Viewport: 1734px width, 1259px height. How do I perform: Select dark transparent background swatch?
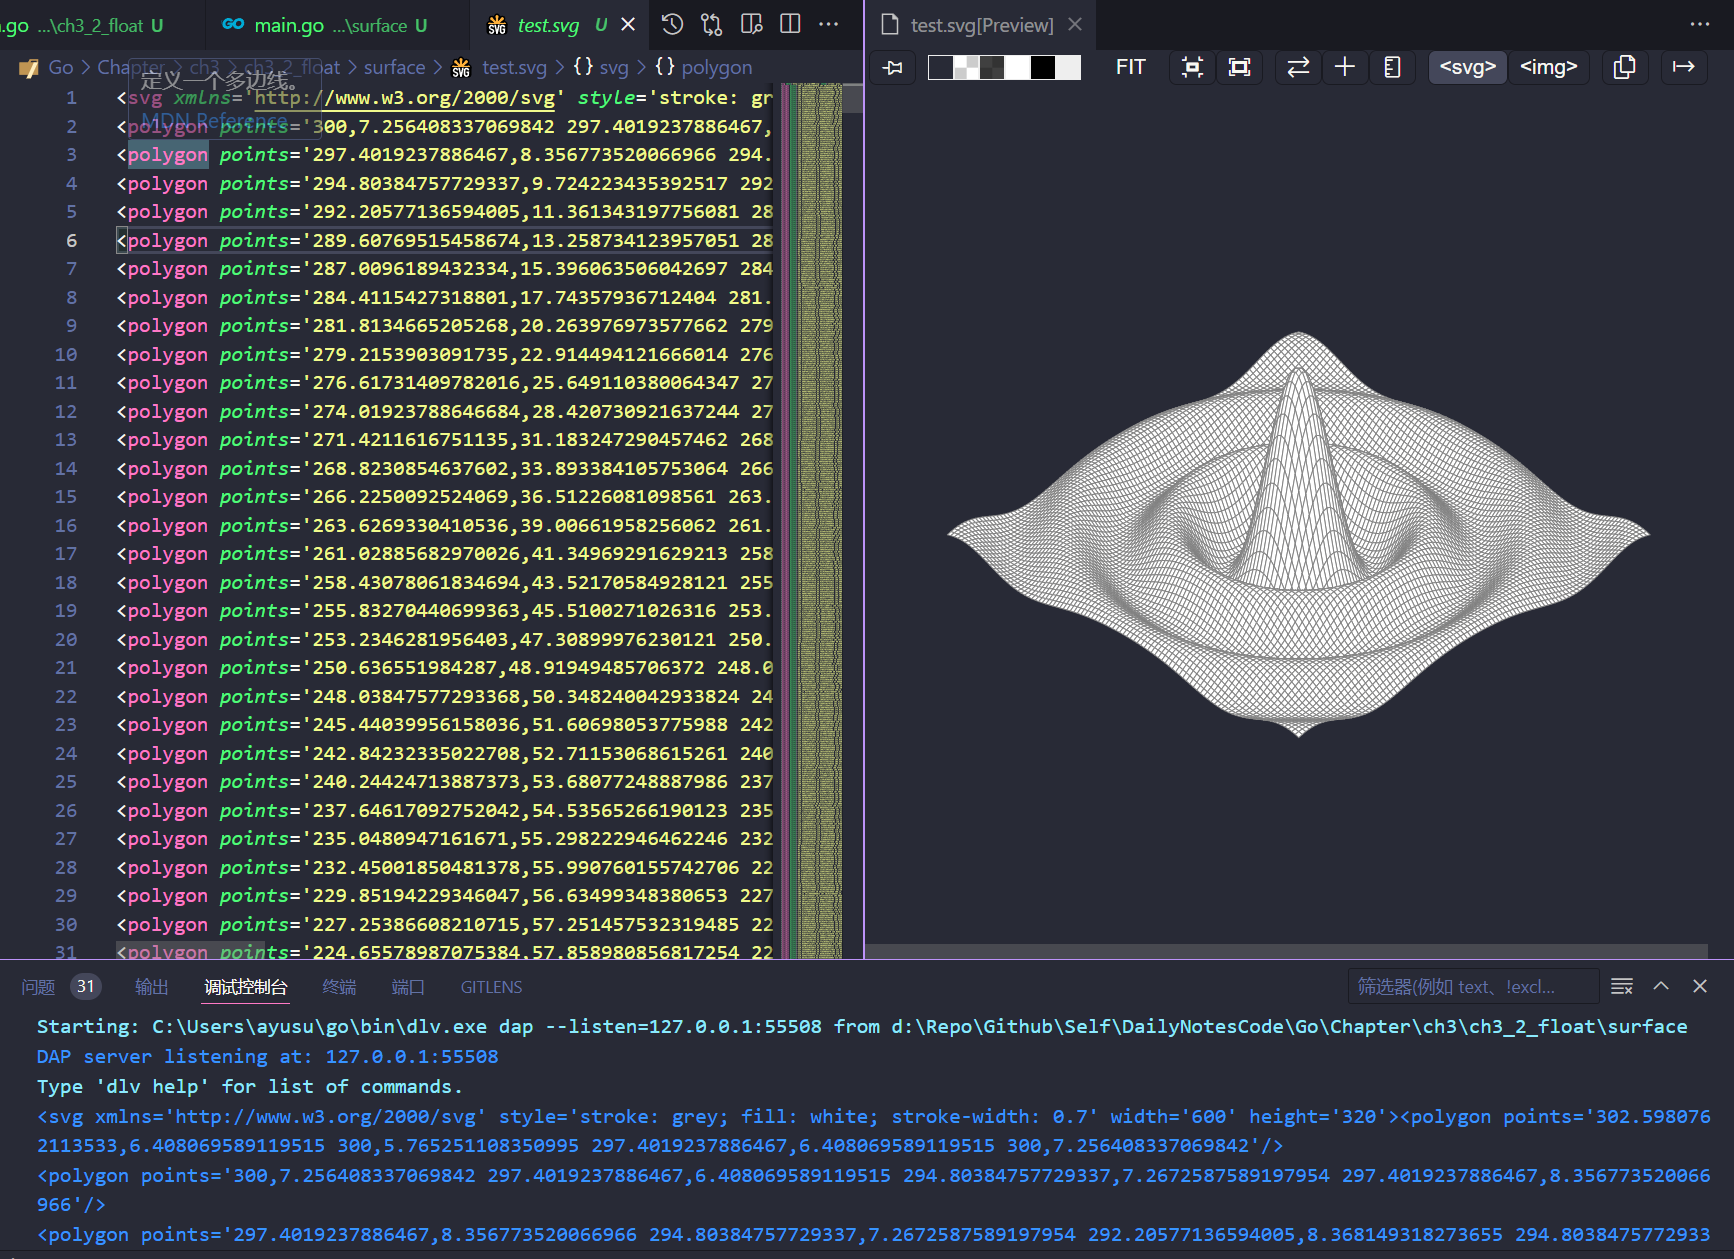point(940,67)
